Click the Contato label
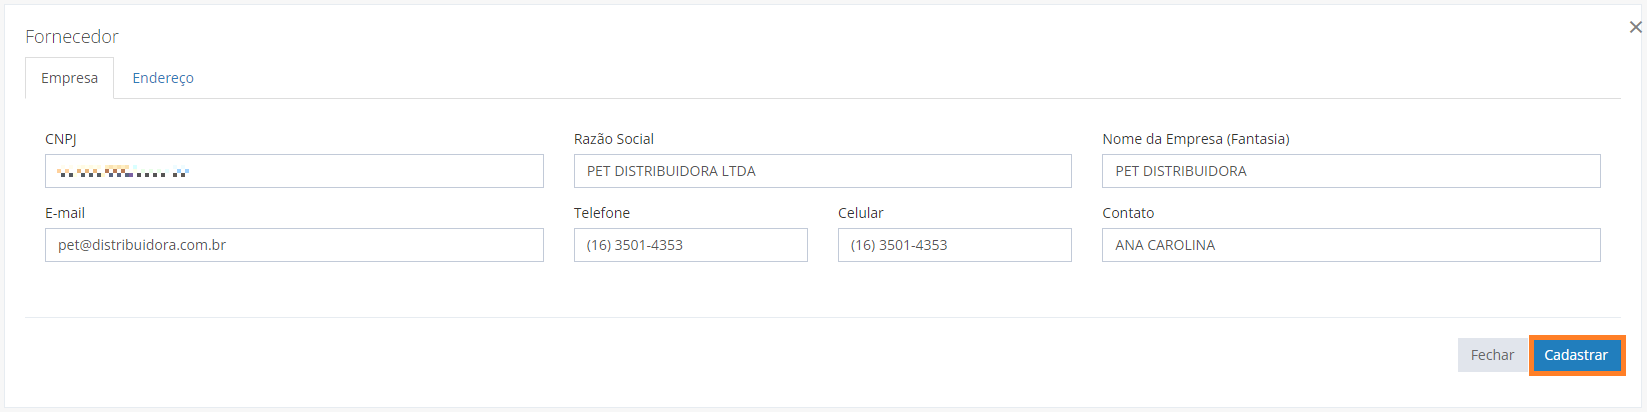The height and width of the screenshot is (412, 1647). (1128, 213)
